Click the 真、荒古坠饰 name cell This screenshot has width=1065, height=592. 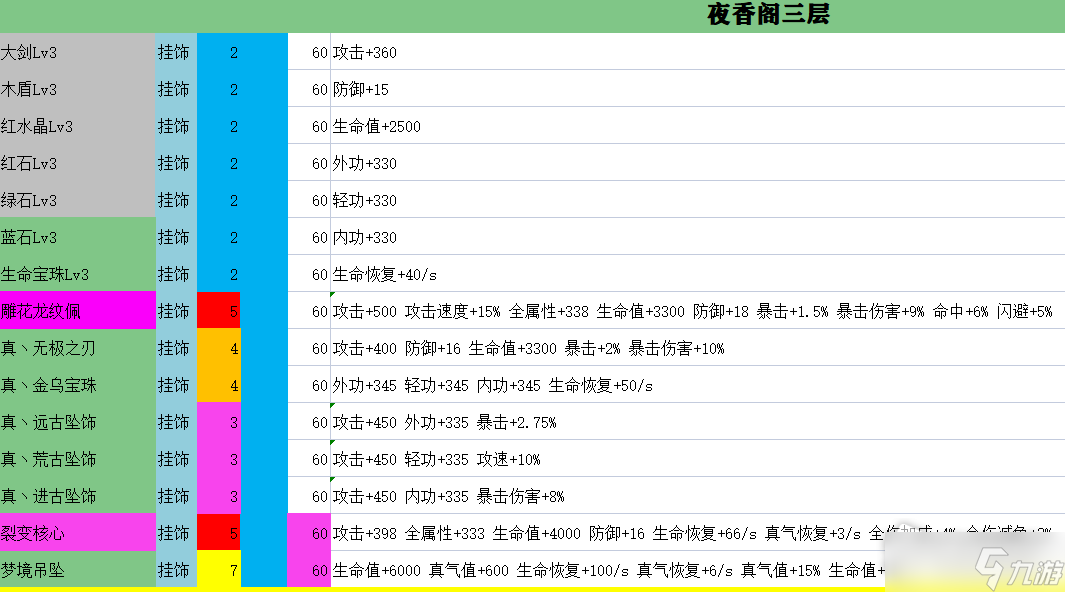pos(77,459)
